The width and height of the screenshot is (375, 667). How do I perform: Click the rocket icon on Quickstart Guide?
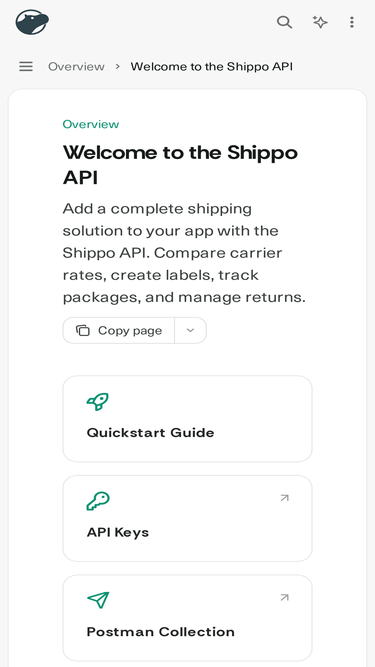[x=98, y=402]
